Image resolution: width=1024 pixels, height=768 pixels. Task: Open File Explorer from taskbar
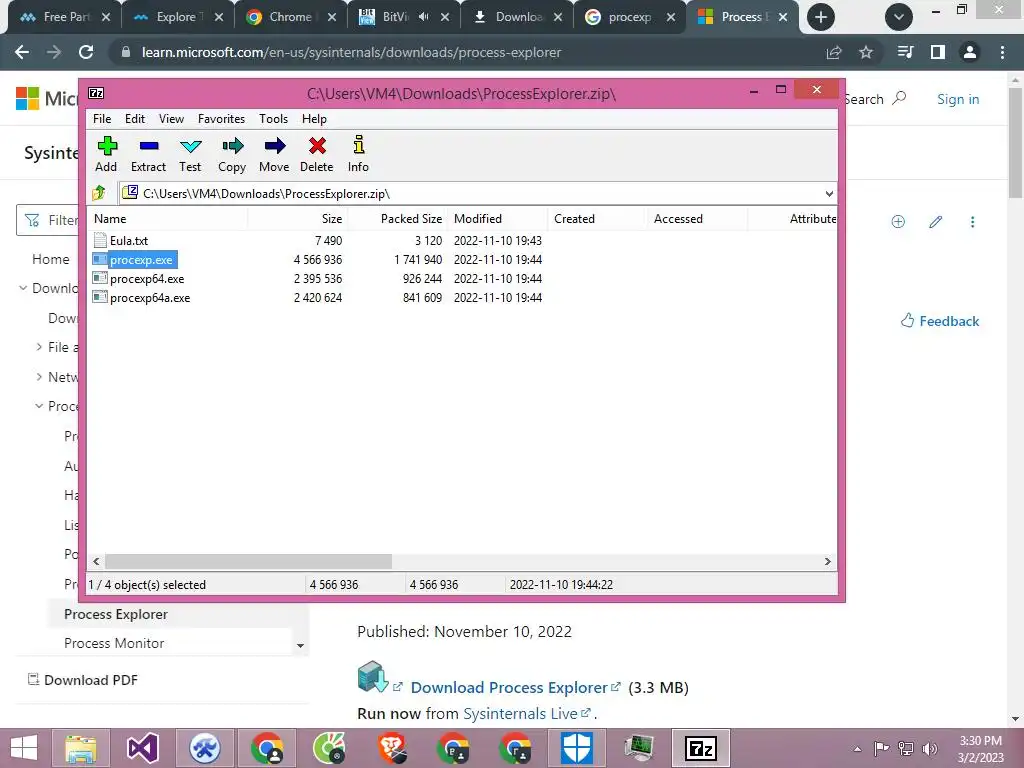pyautogui.click(x=81, y=748)
